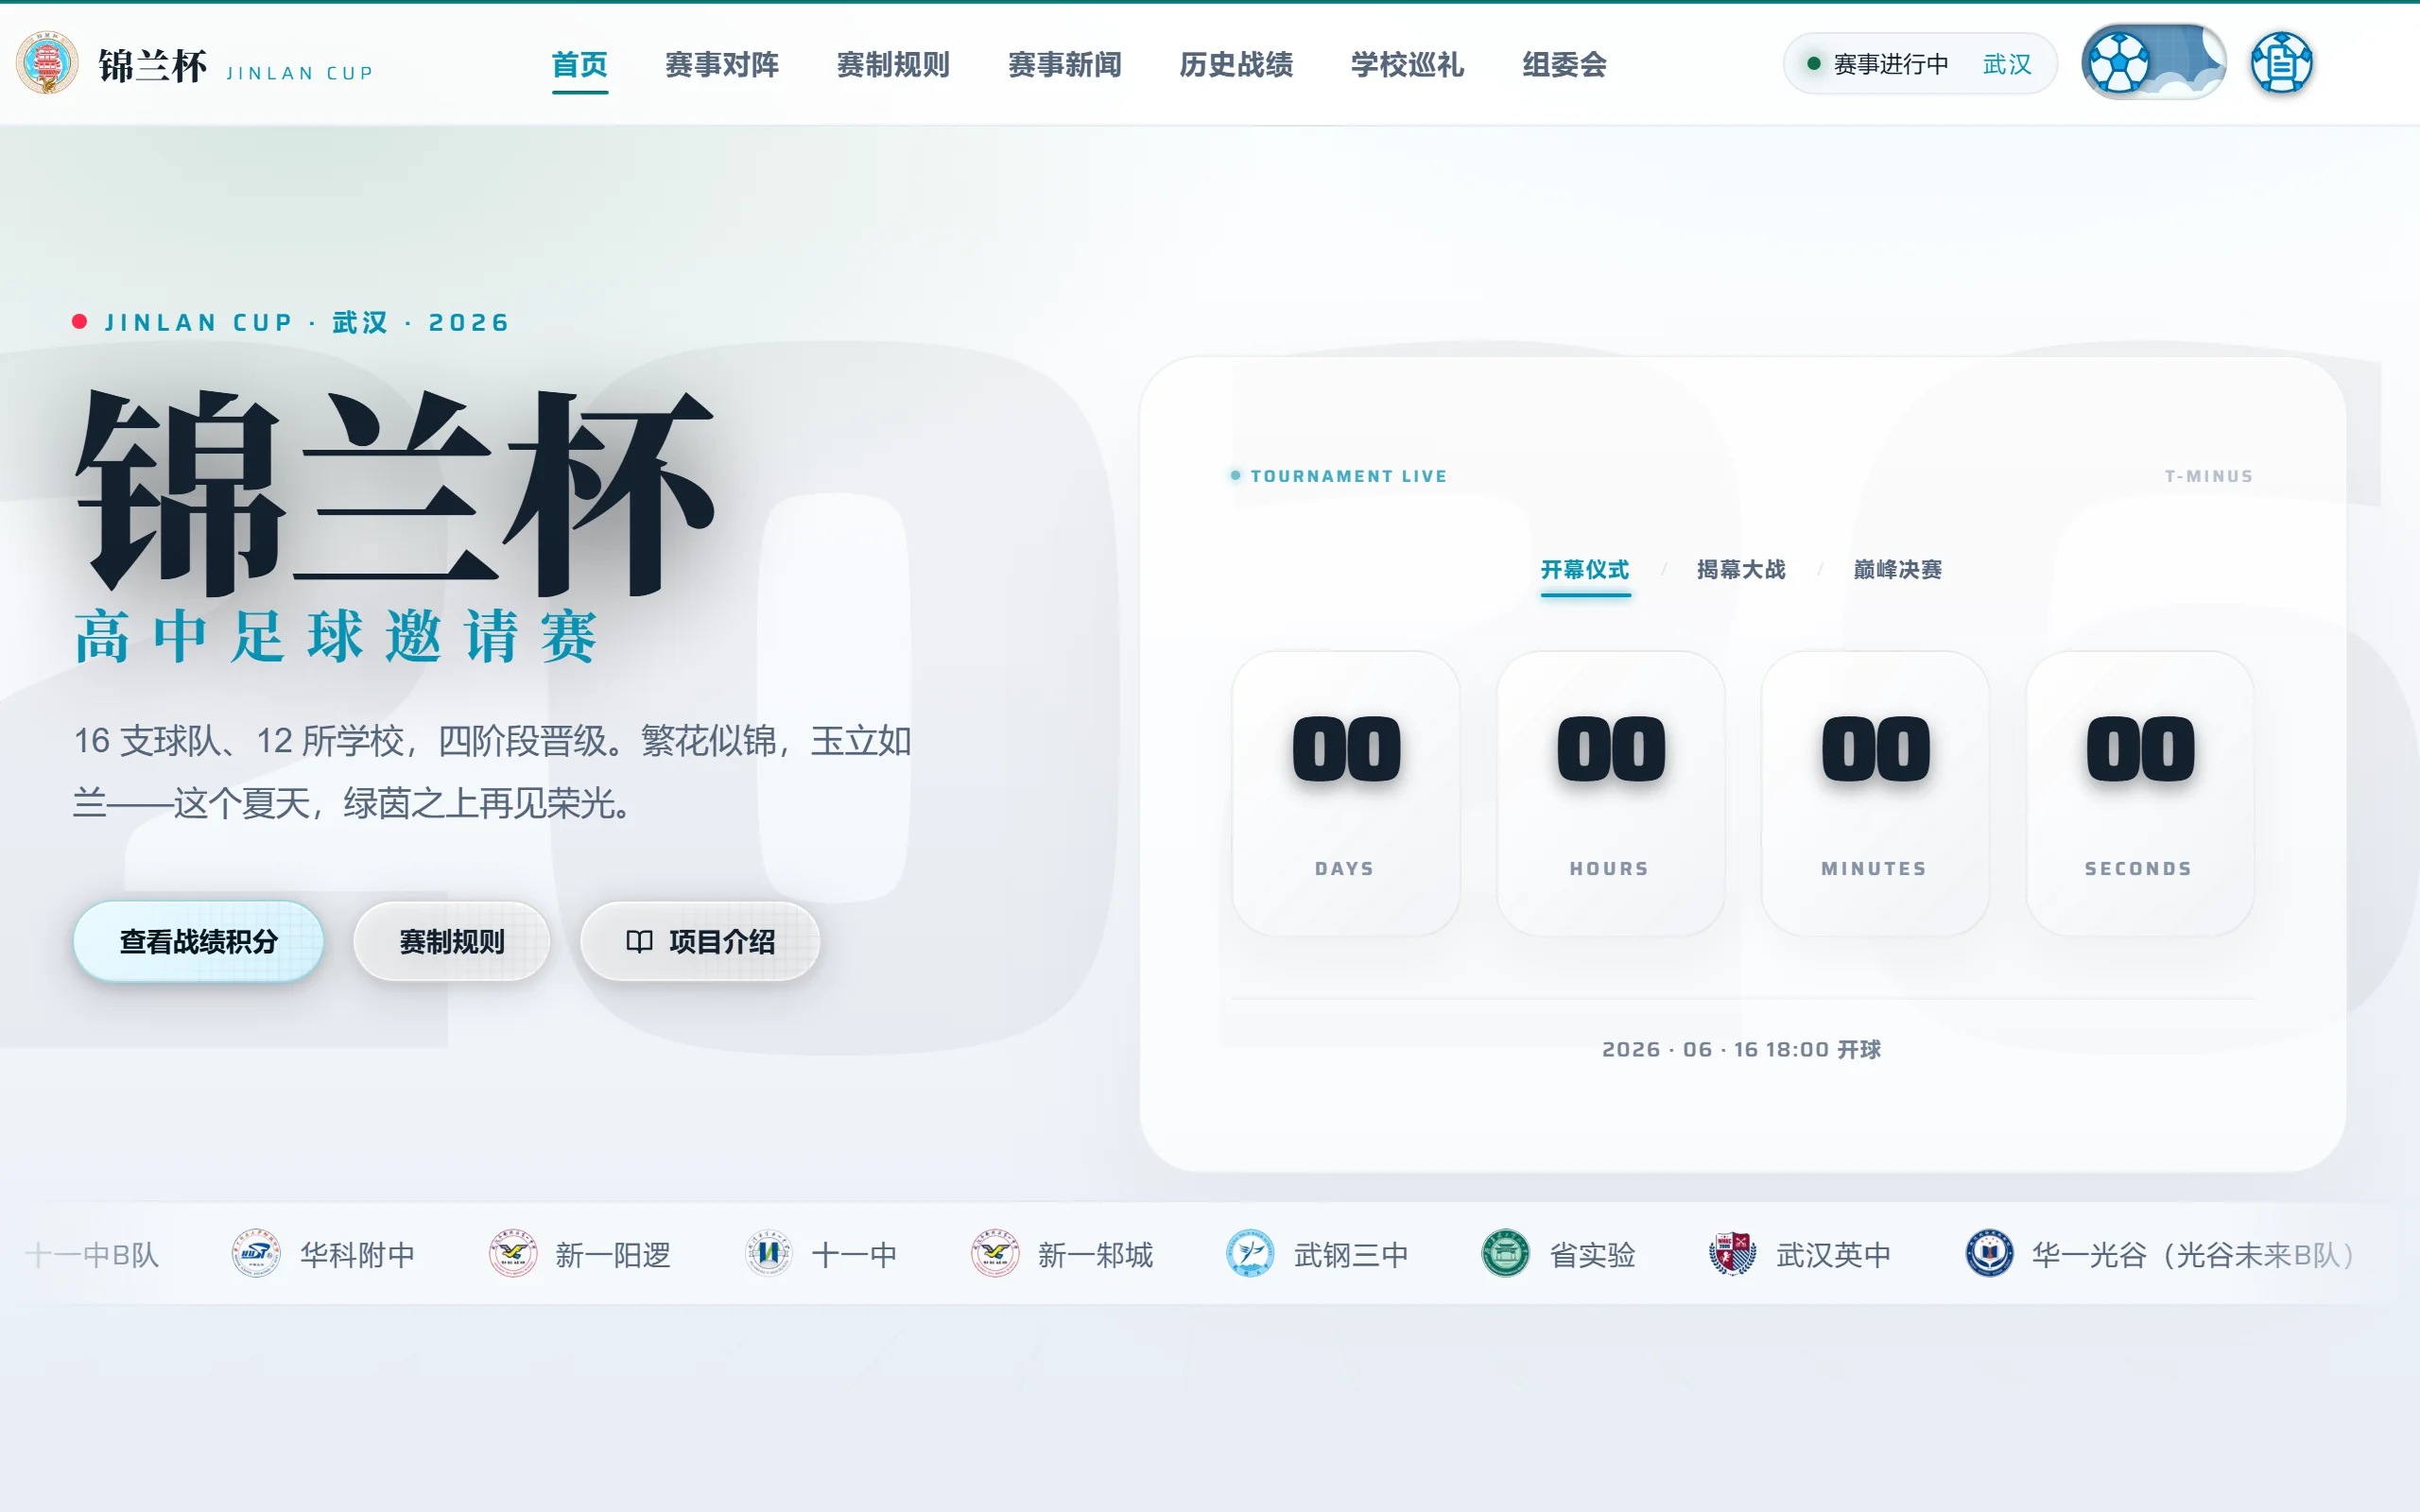The height and width of the screenshot is (1512, 2420).
Task: Select the 开幕仪式 countdown tab
Action: (x=1585, y=570)
